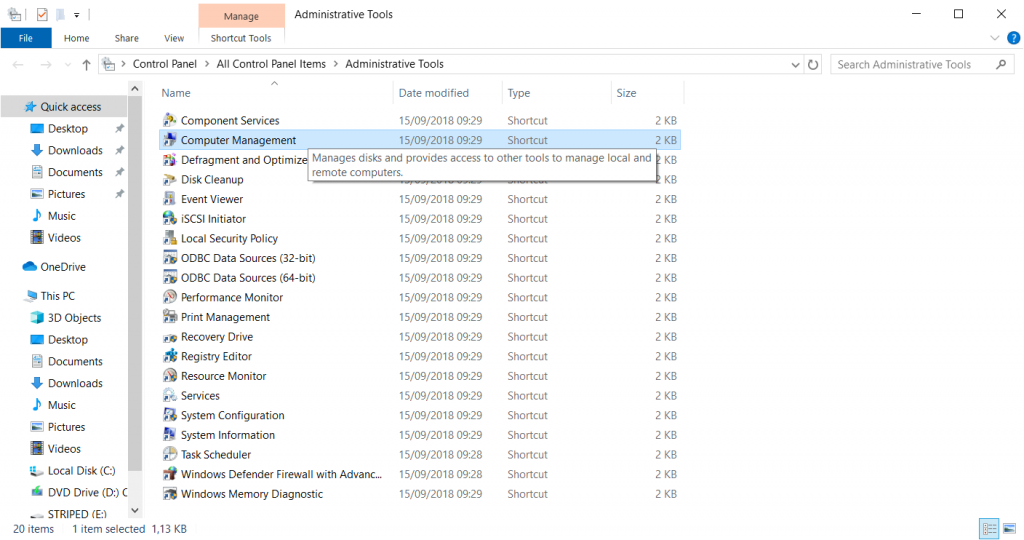The image size is (1024, 540).
Task: Sort by Date modified column
Action: (x=448, y=93)
